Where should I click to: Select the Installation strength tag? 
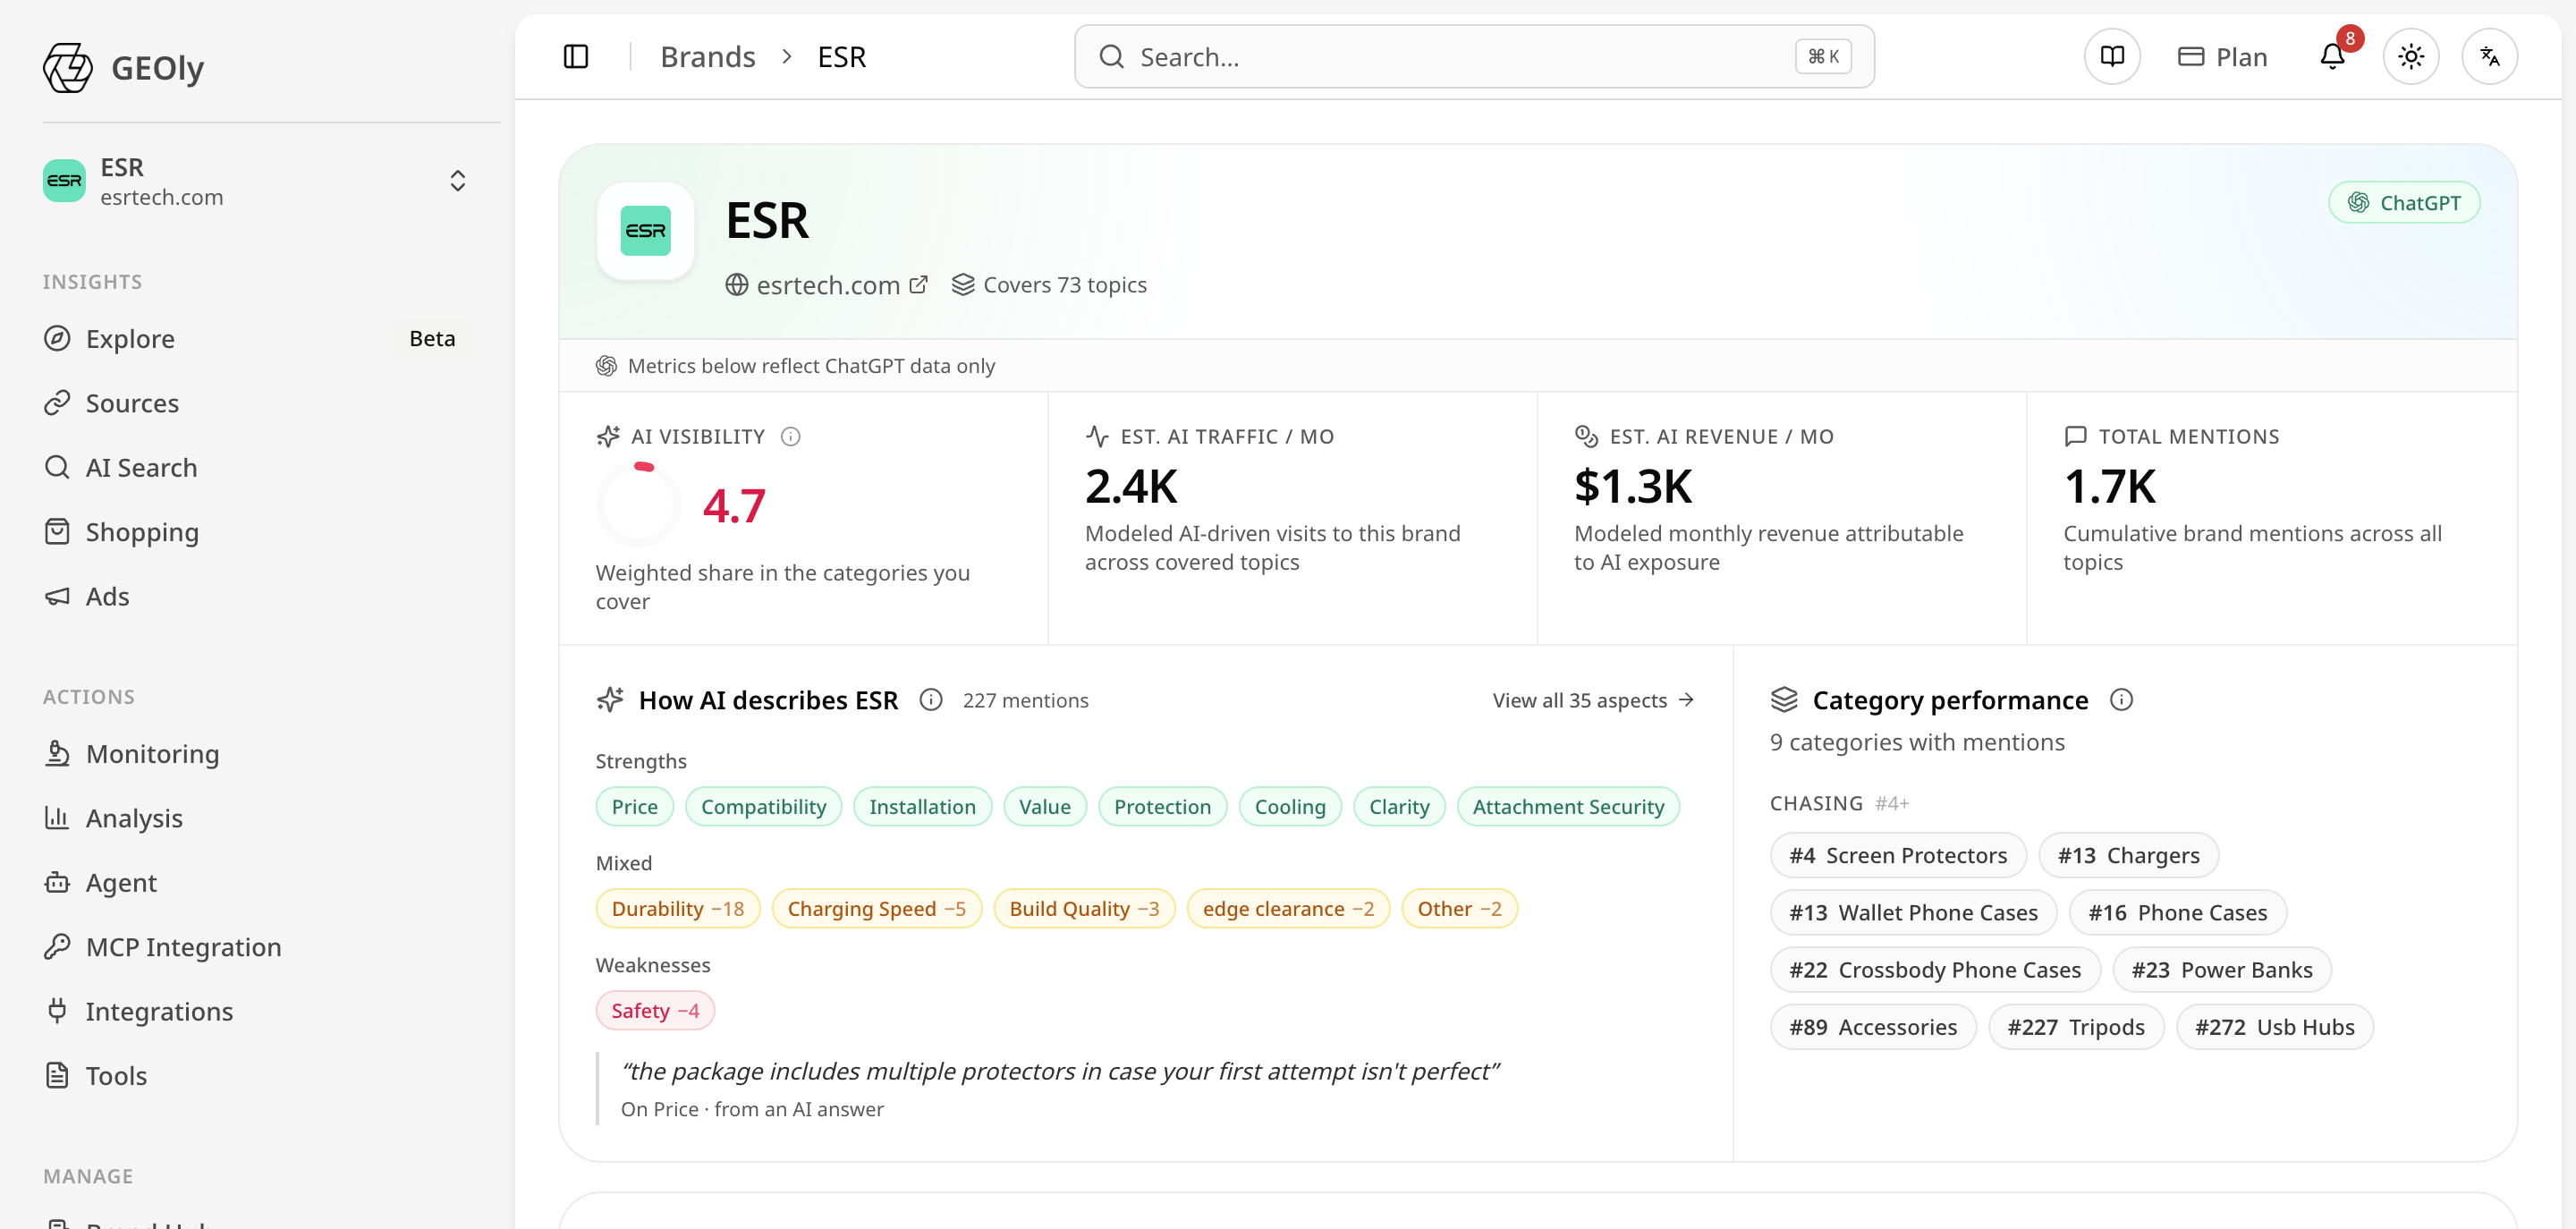pos(922,806)
